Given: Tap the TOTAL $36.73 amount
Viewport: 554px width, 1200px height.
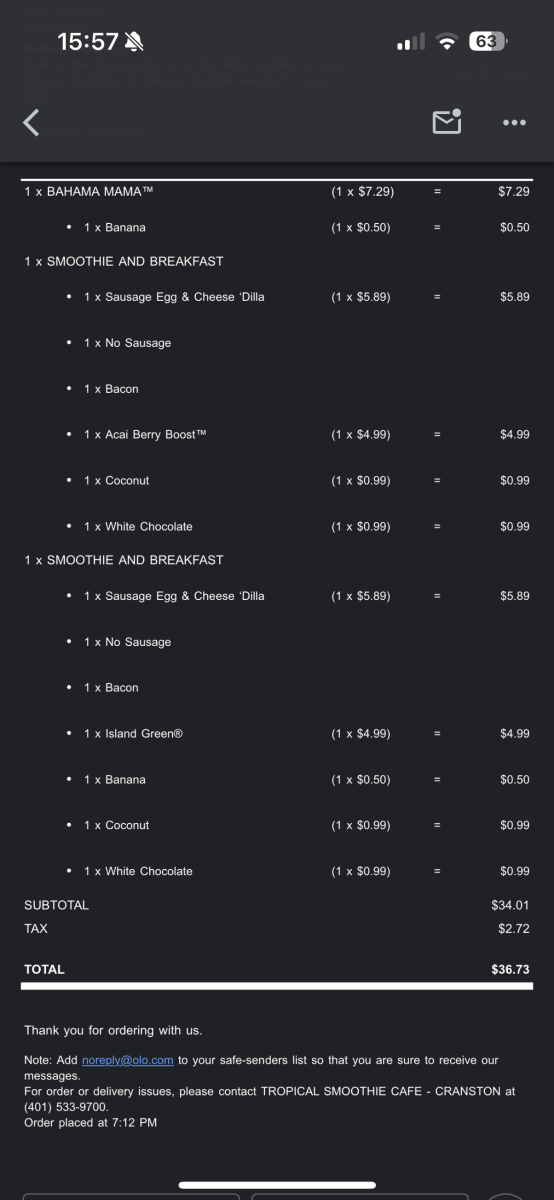Looking at the screenshot, I should coord(511,969).
